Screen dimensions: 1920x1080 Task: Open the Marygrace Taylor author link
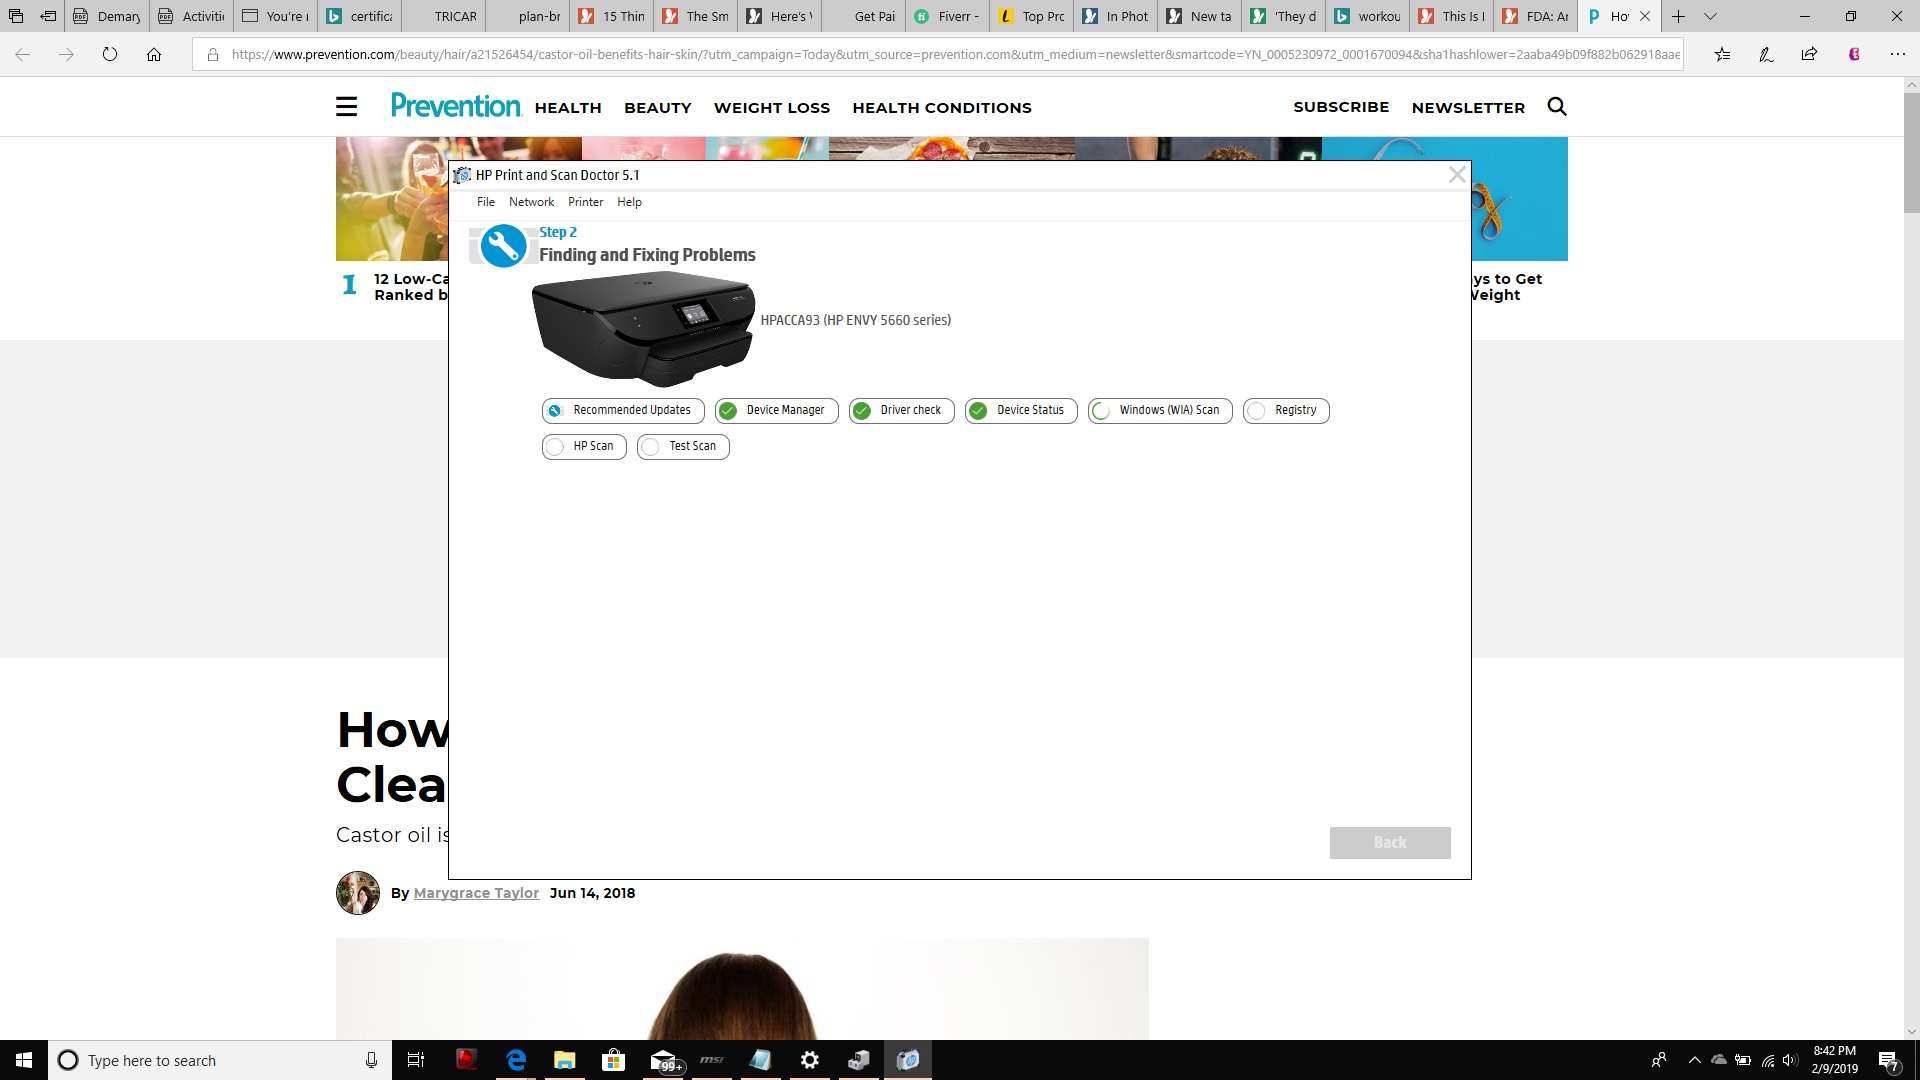click(x=476, y=893)
